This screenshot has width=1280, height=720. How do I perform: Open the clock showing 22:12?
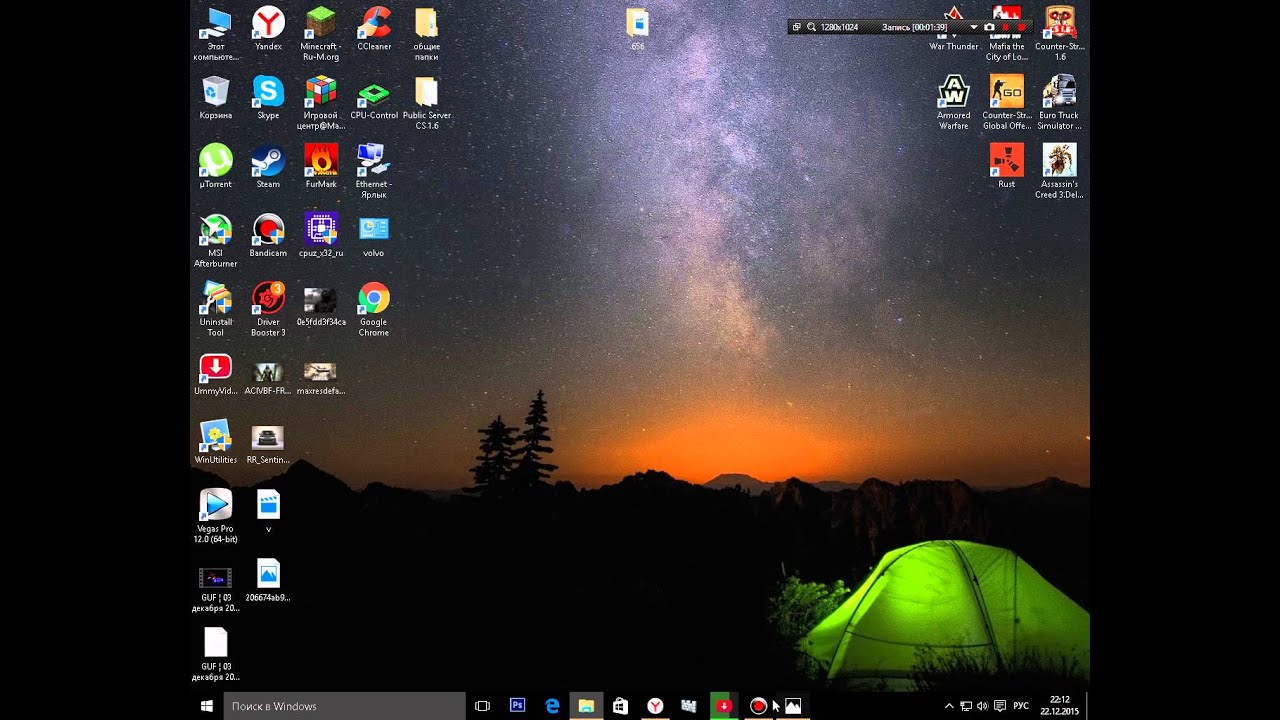pos(1059,706)
